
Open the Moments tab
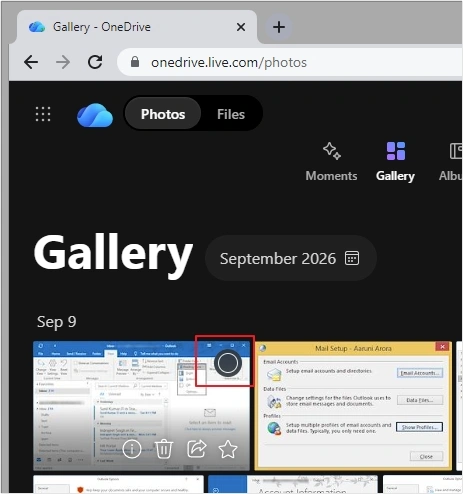(x=331, y=162)
